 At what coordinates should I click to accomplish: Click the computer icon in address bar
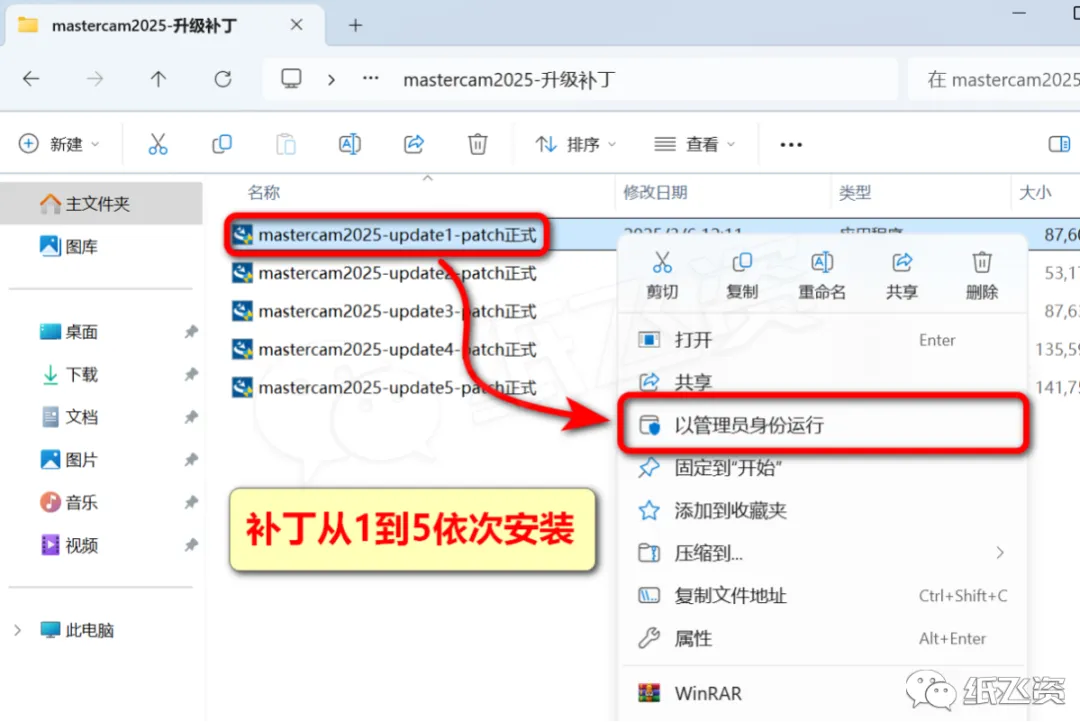[x=291, y=79]
